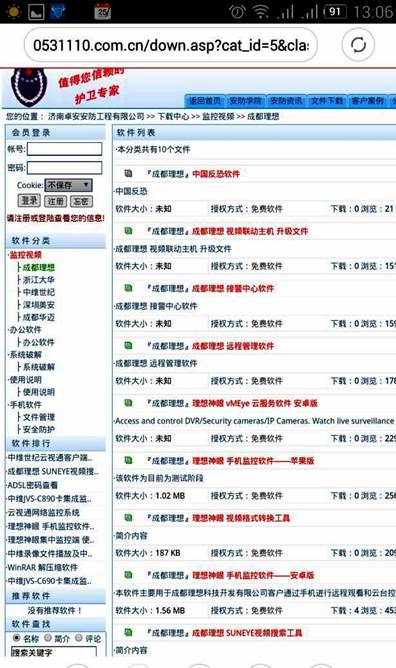The width and height of the screenshot is (396, 668).
Task: Click green icon beside vMEye 云服务软件
Action: coord(128,403)
